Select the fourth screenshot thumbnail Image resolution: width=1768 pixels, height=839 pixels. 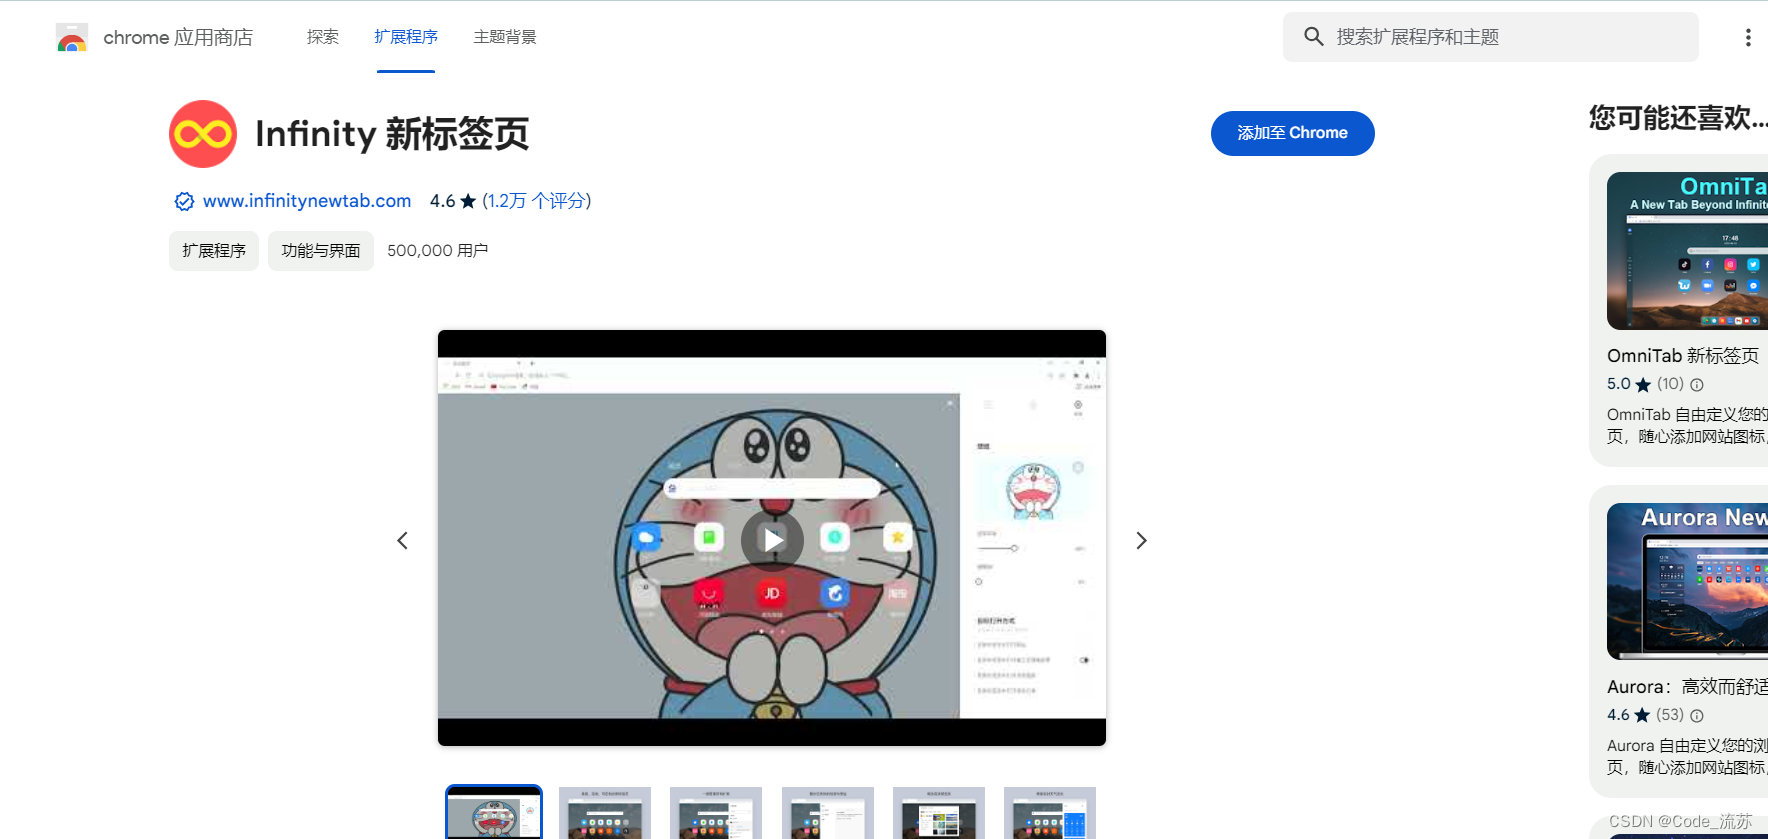pyautogui.click(x=828, y=812)
